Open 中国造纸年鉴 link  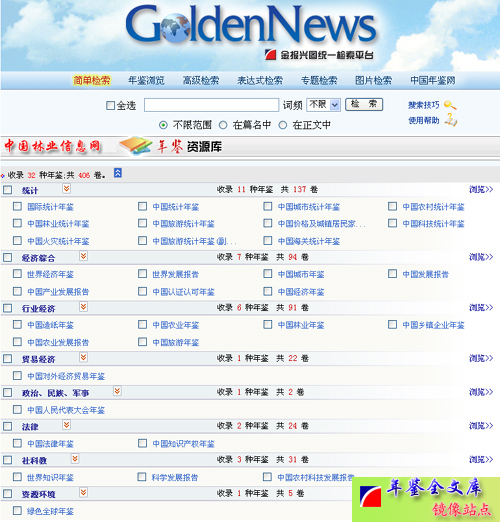(51, 325)
